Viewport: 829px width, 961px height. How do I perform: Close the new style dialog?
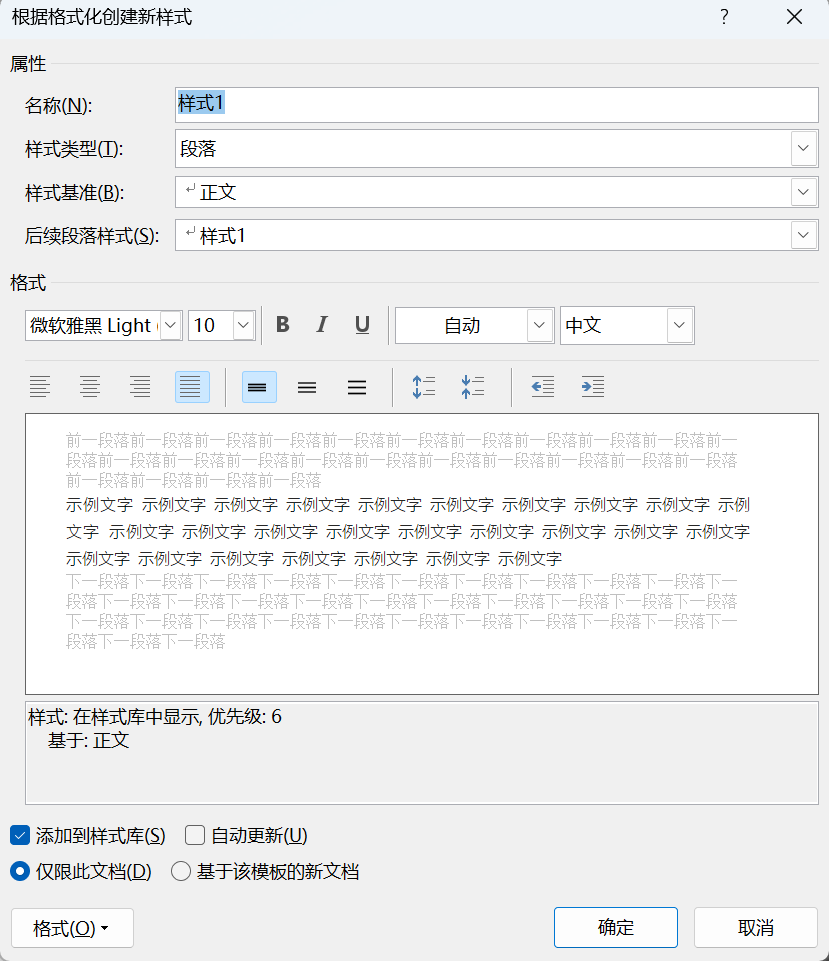[x=794, y=17]
